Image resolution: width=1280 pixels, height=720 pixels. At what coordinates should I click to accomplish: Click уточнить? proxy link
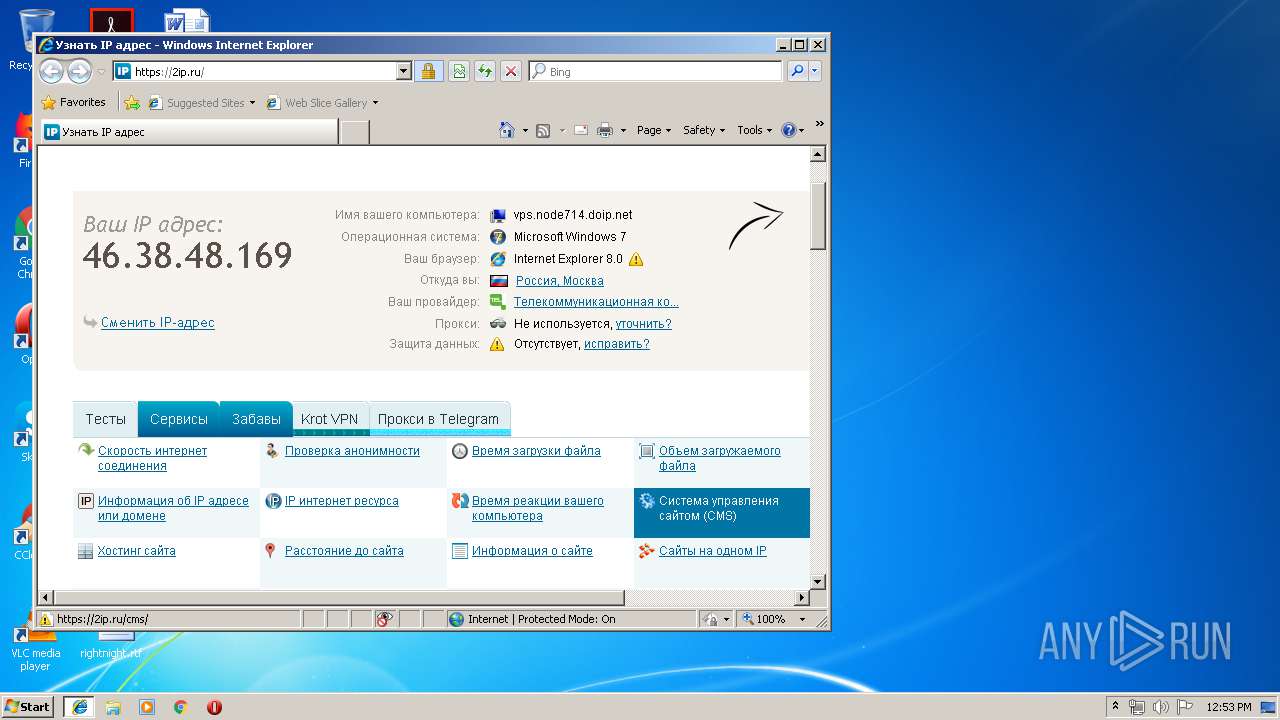[x=643, y=324]
